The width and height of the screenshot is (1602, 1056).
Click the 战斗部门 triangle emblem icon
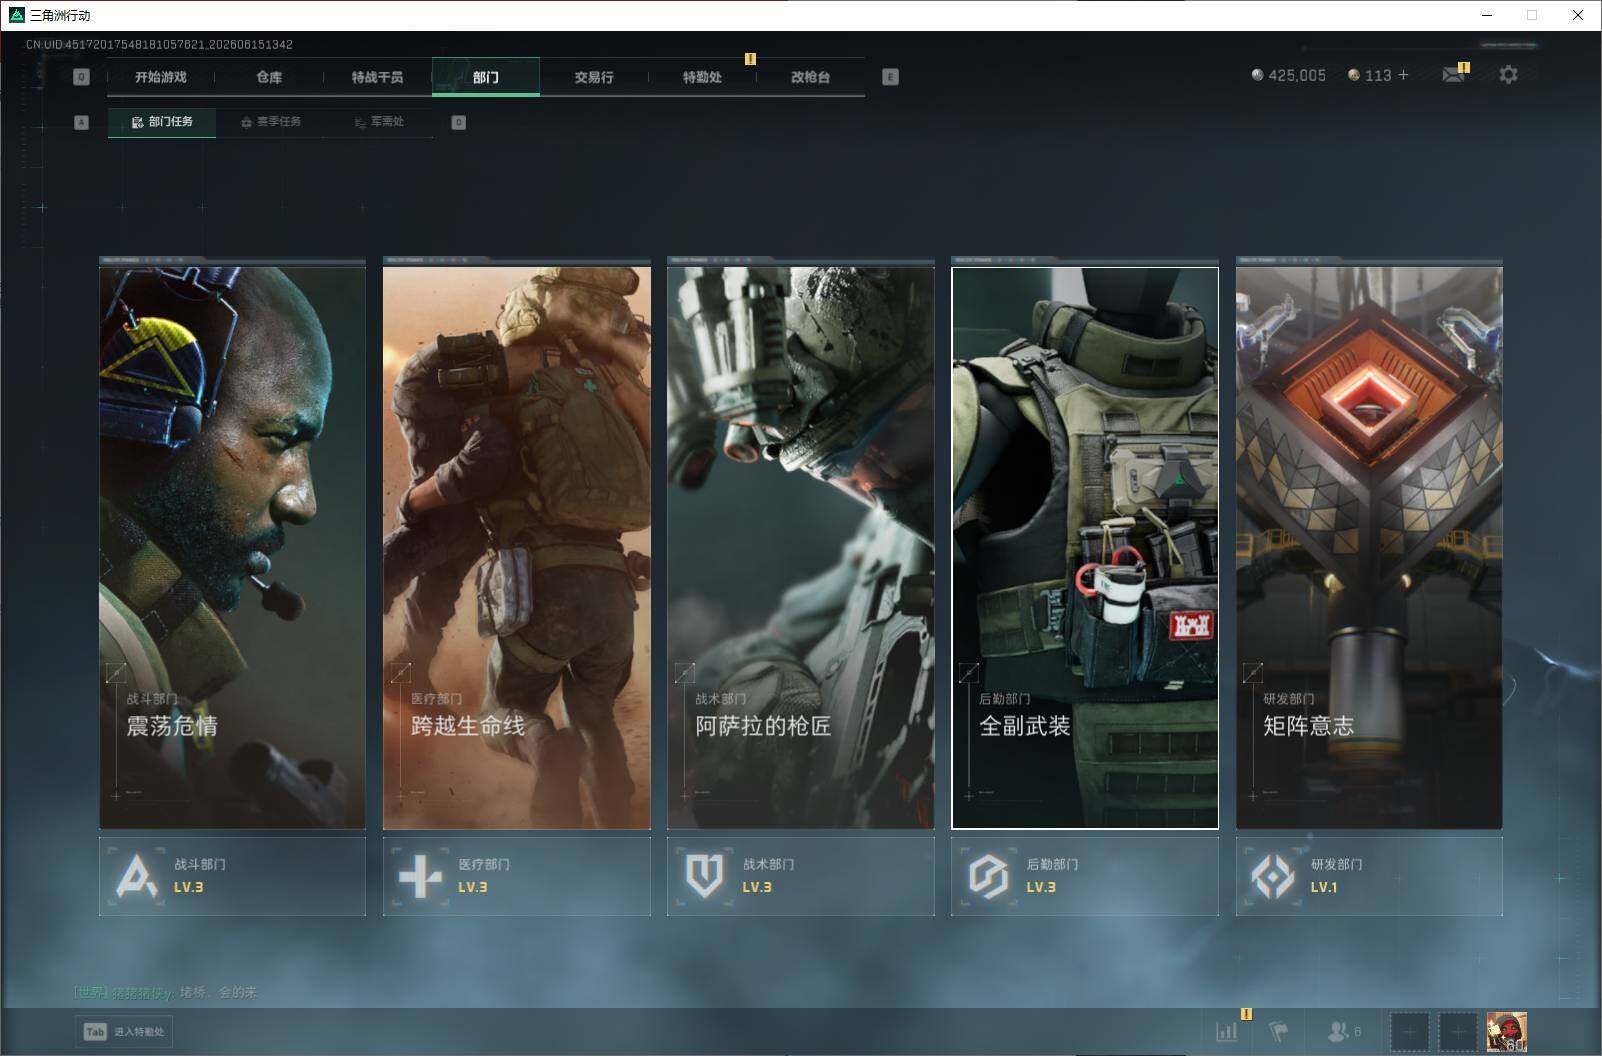[x=136, y=876]
